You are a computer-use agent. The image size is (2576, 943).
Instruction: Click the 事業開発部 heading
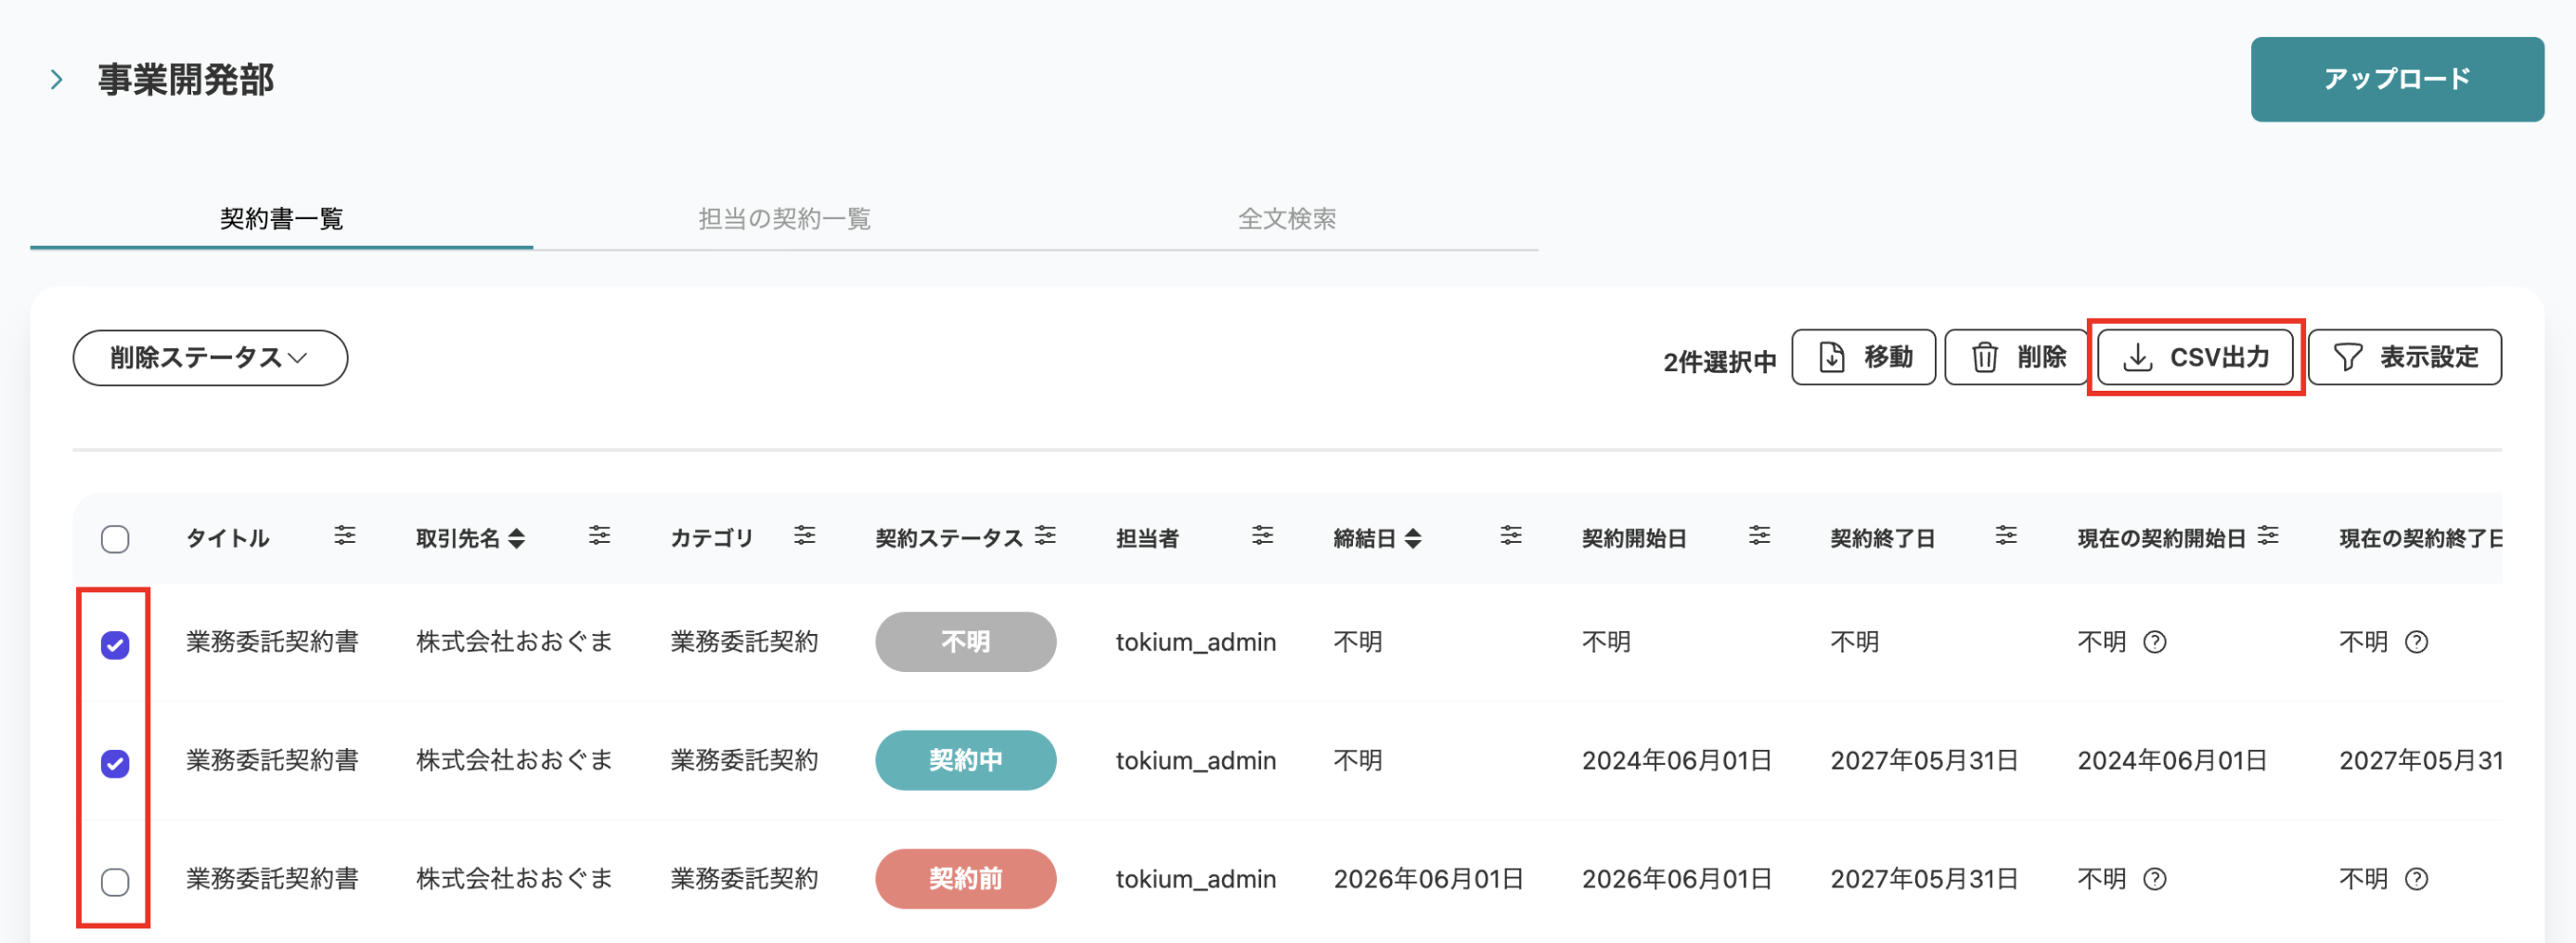(186, 80)
